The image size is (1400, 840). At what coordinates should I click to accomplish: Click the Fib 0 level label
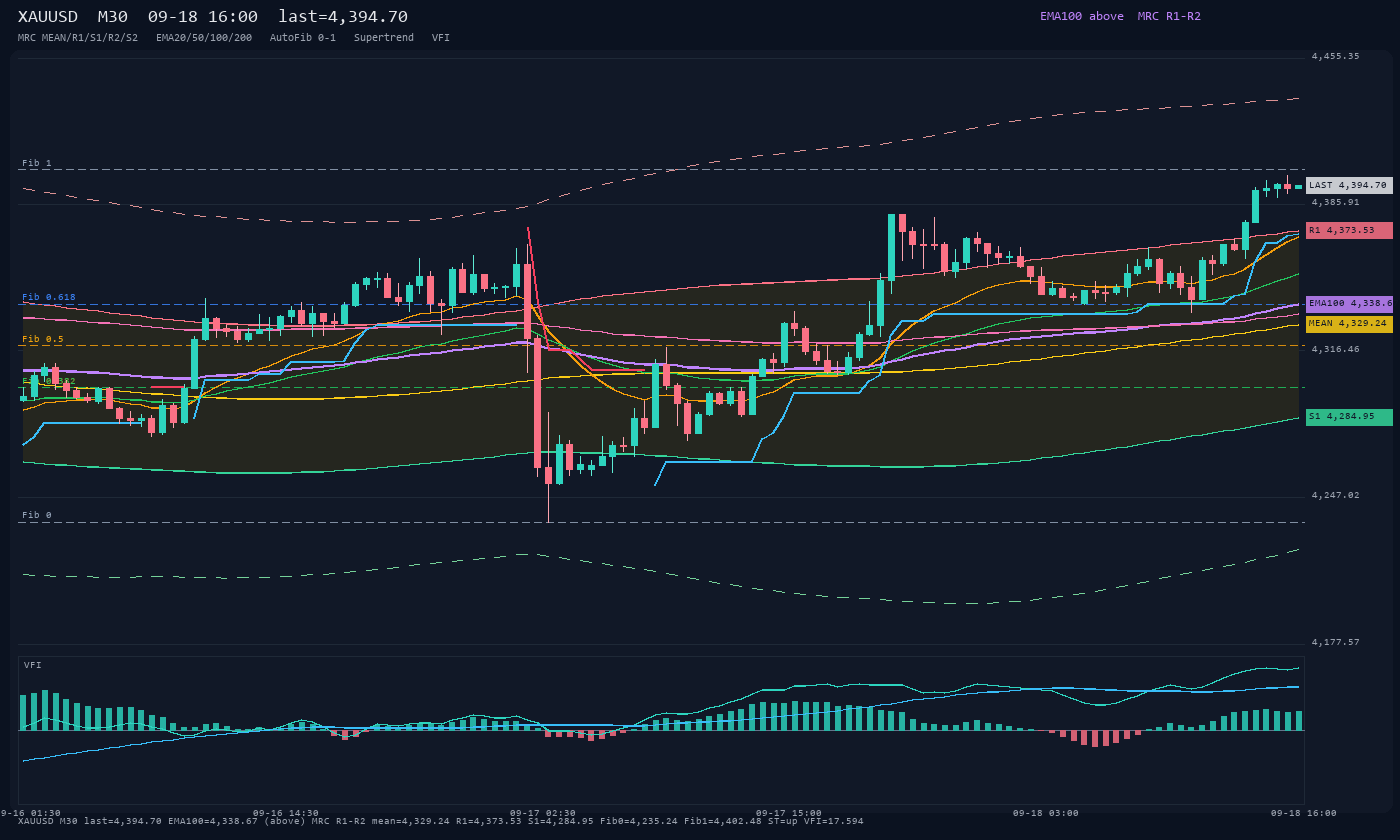[x=37, y=515]
